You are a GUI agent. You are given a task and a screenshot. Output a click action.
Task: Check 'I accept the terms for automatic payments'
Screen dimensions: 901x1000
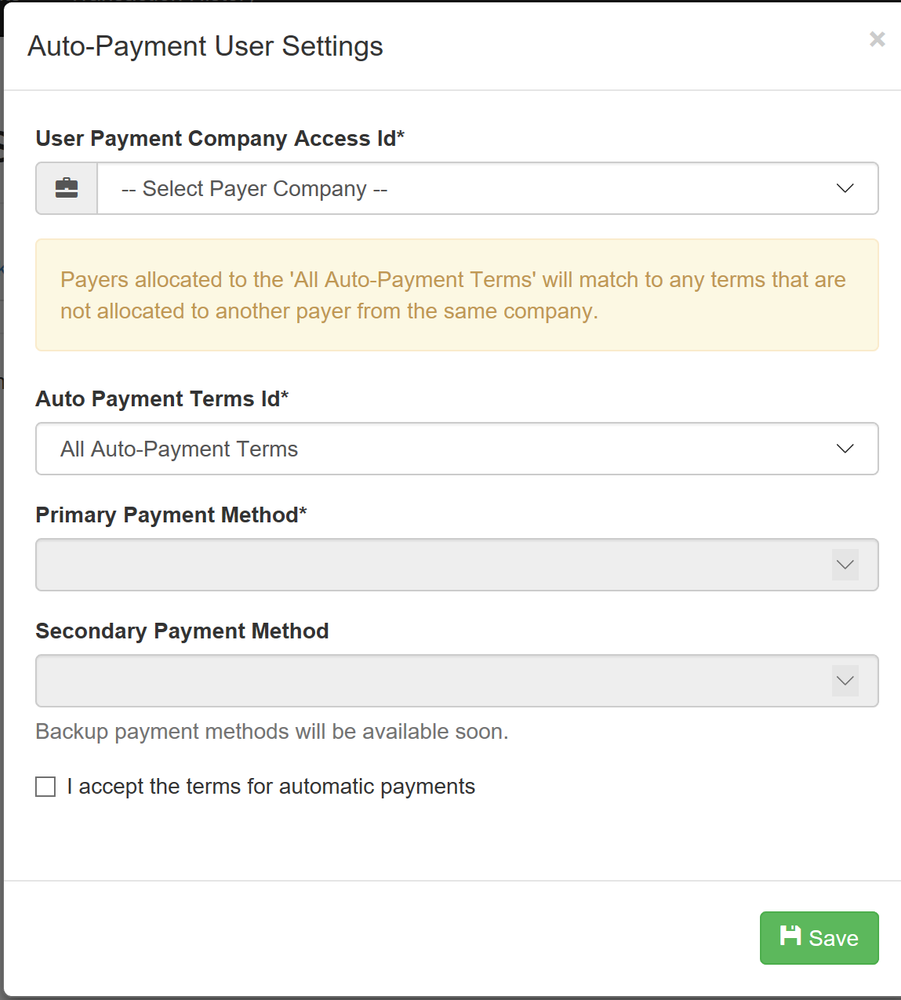click(x=45, y=786)
